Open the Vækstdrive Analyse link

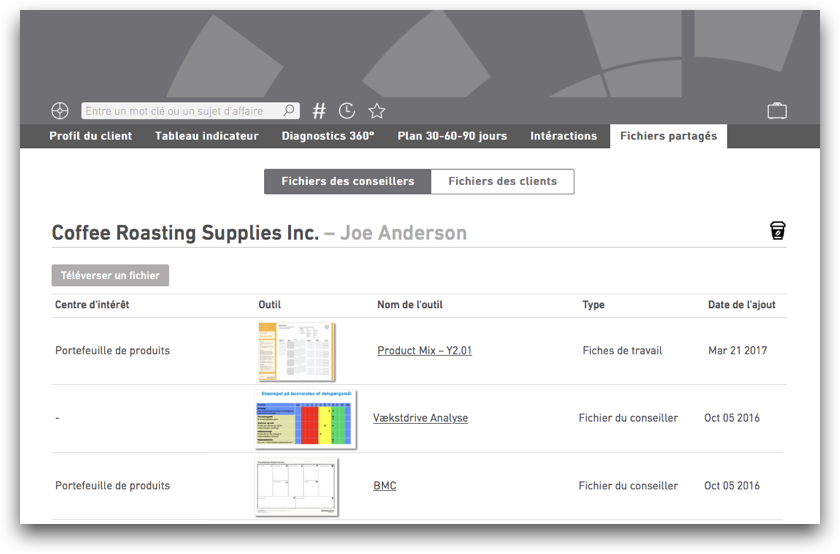(x=421, y=418)
